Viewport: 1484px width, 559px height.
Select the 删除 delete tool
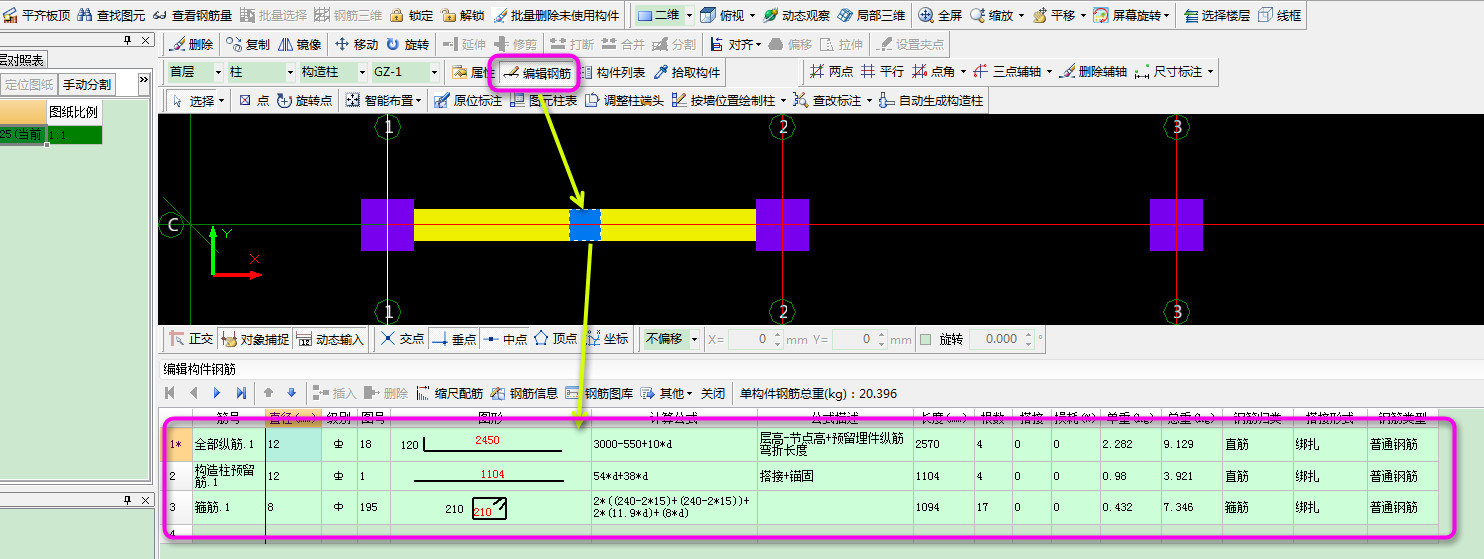190,44
